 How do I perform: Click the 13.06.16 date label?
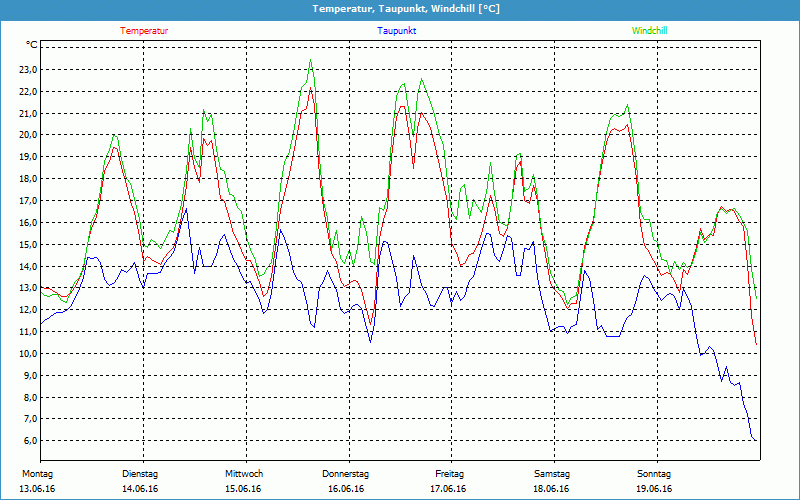click(x=37, y=489)
